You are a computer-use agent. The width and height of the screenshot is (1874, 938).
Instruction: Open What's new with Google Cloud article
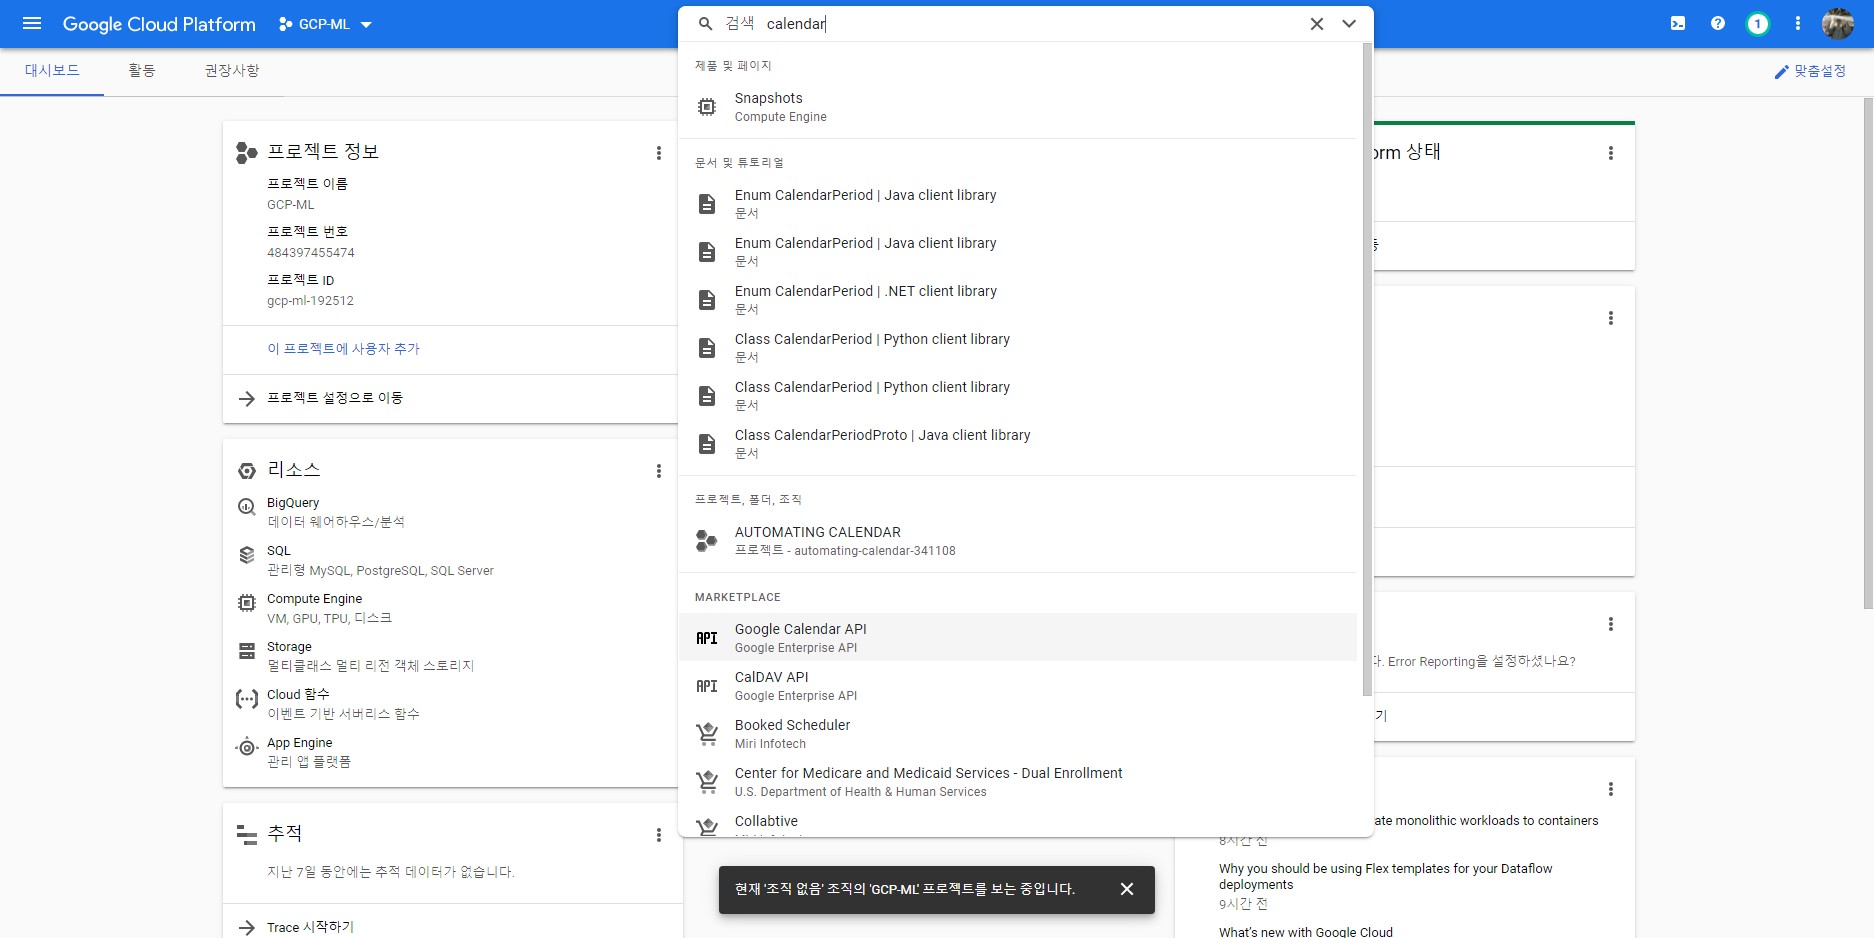click(x=1306, y=932)
